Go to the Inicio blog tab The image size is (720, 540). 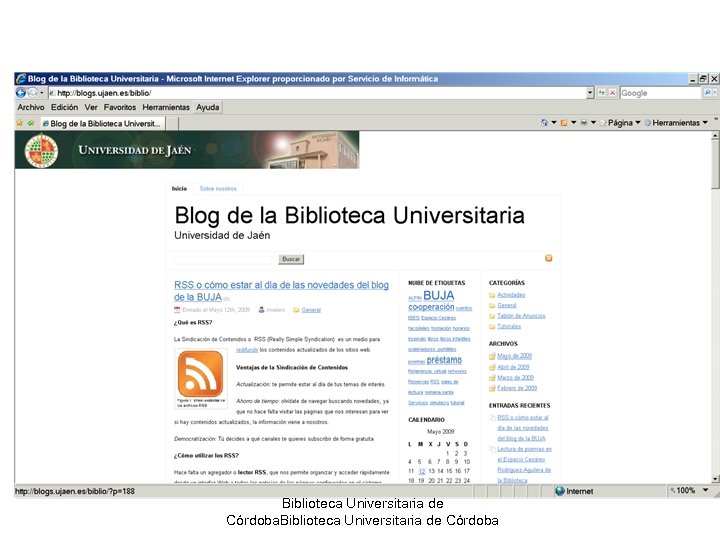pyautogui.click(x=180, y=189)
